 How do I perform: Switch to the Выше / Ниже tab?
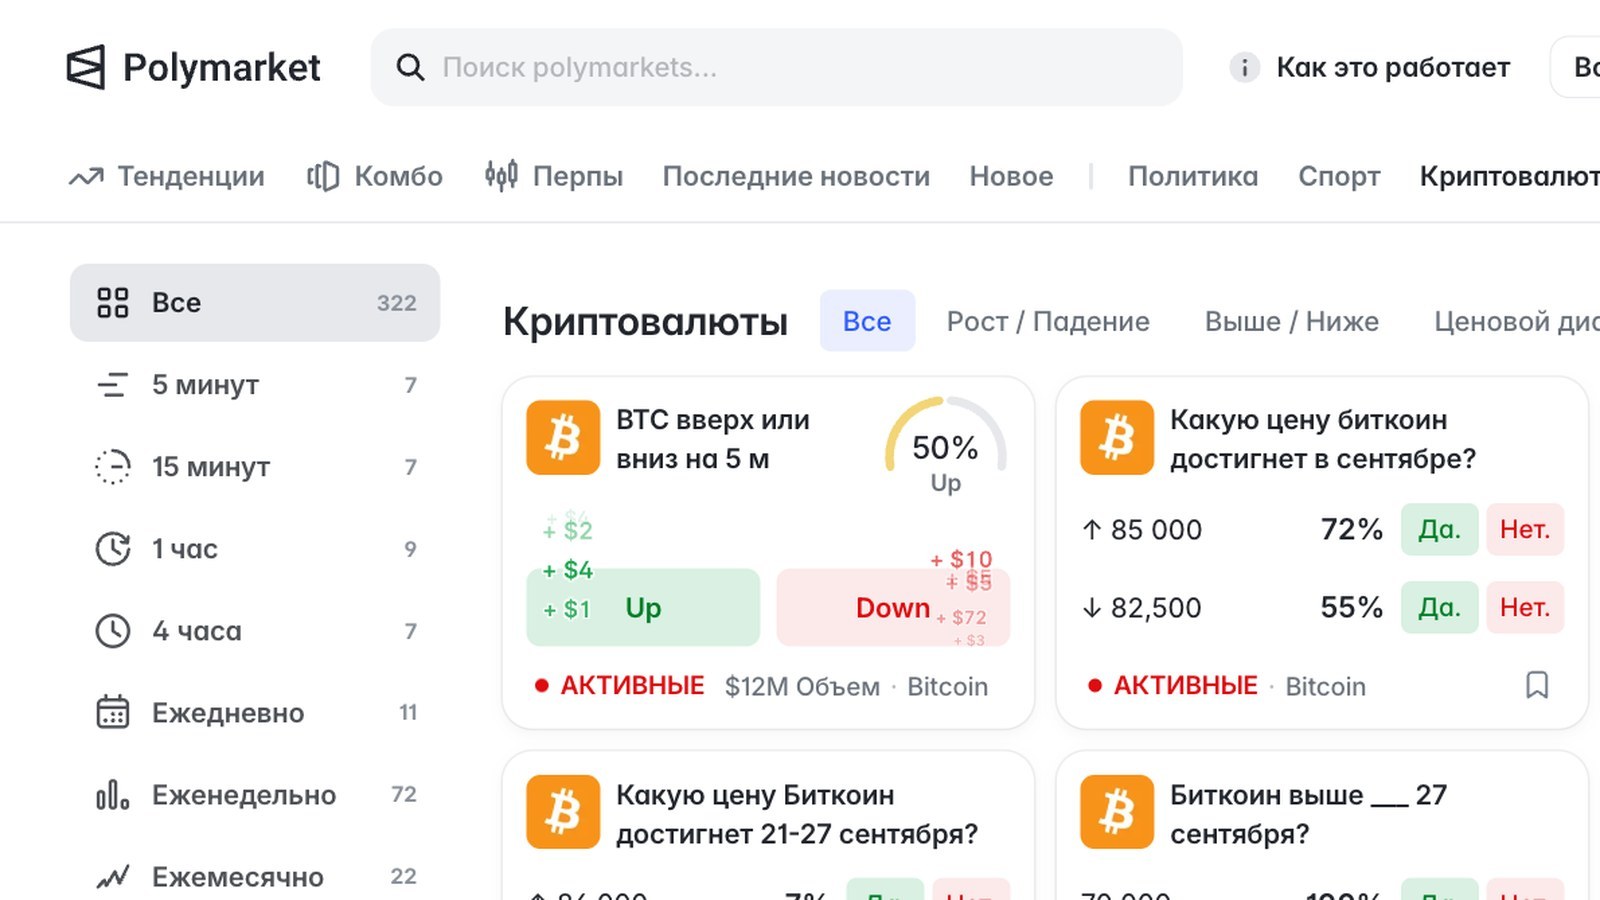tap(1291, 321)
